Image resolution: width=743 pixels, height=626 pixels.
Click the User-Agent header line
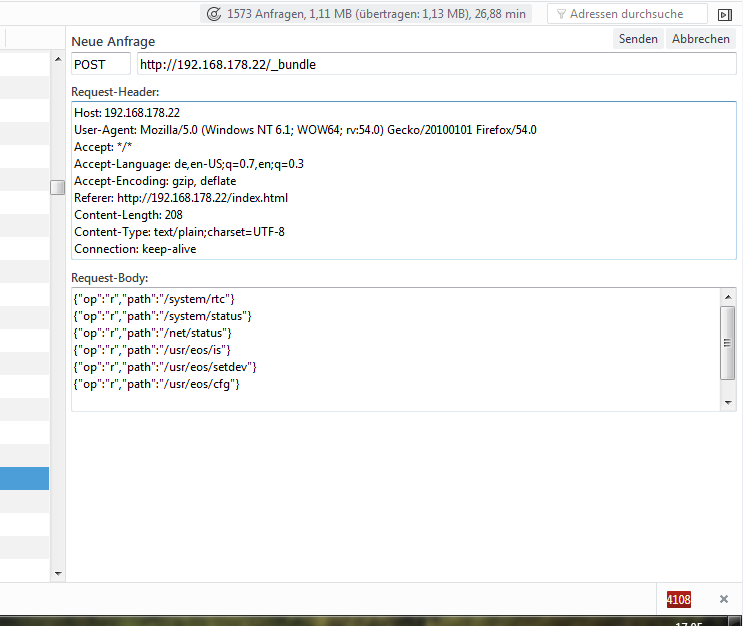(x=305, y=130)
